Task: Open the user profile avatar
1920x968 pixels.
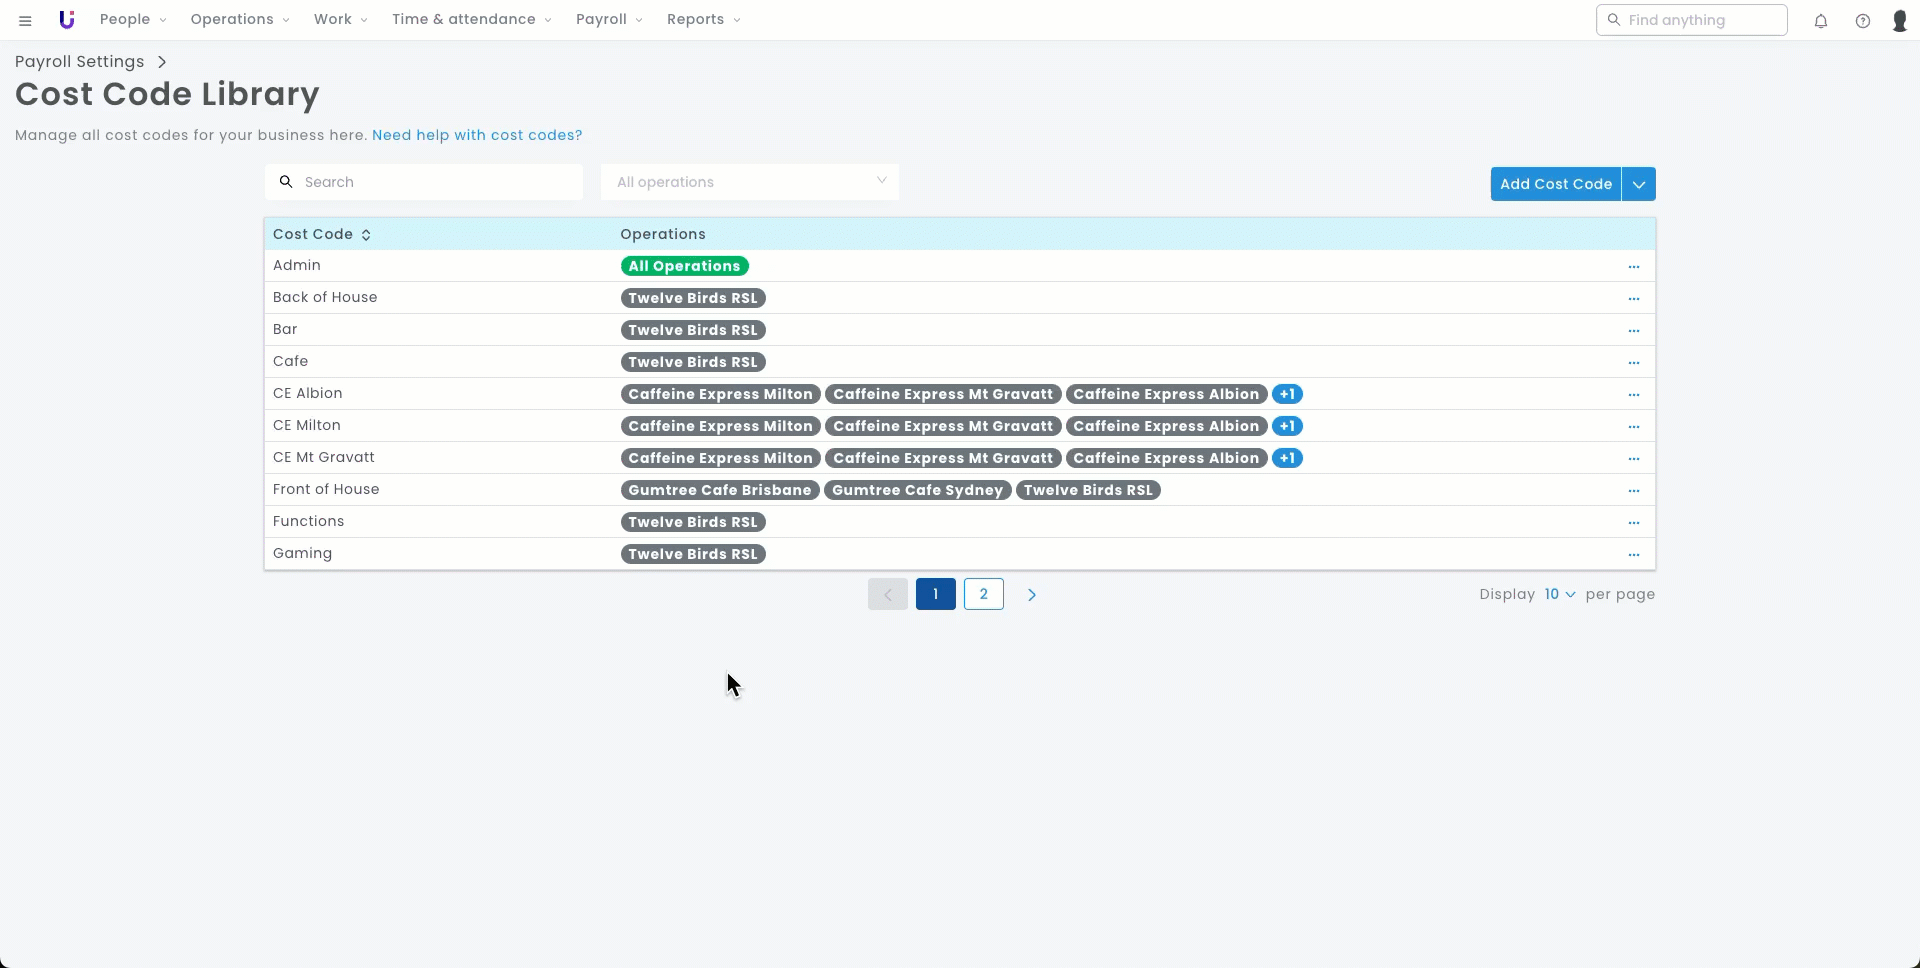Action: (x=1899, y=21)
